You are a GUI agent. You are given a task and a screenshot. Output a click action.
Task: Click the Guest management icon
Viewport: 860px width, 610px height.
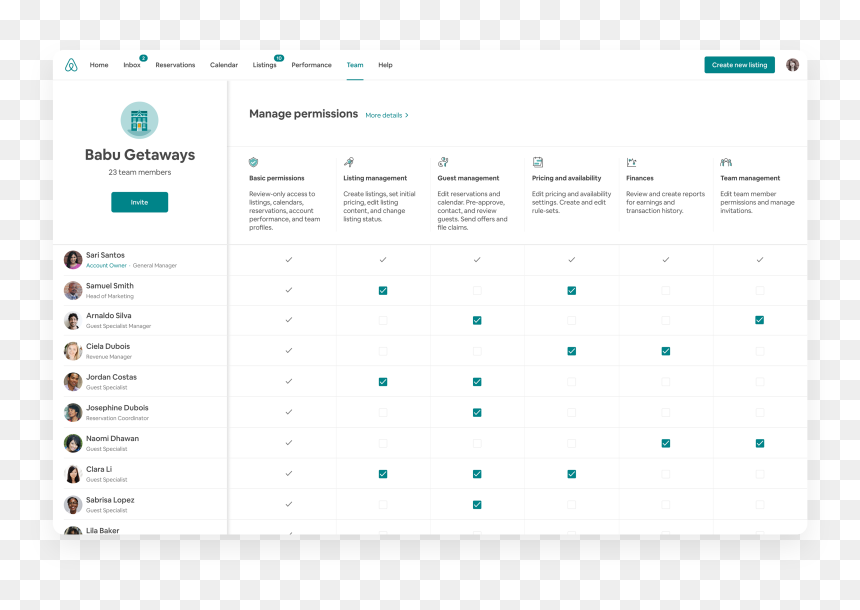443,162
